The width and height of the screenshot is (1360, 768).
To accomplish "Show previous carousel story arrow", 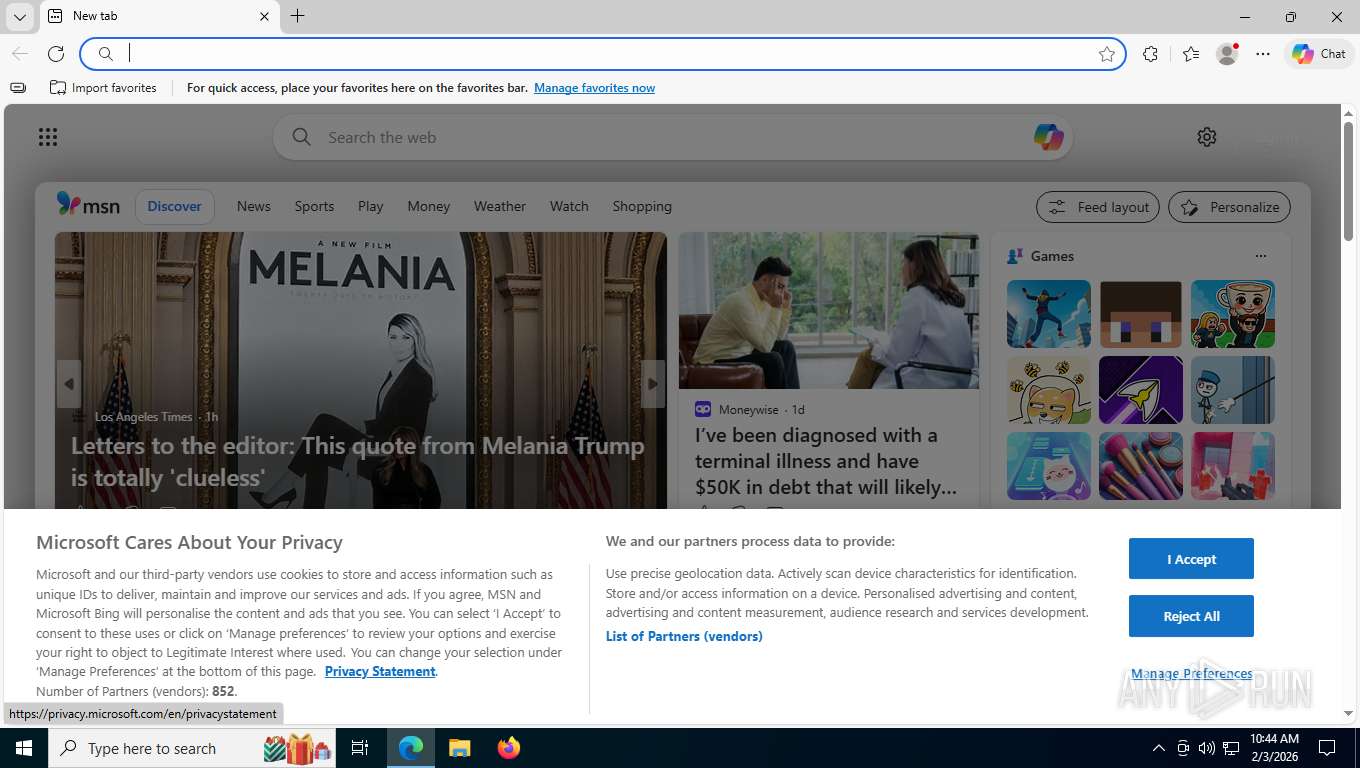I will [69, 384].
